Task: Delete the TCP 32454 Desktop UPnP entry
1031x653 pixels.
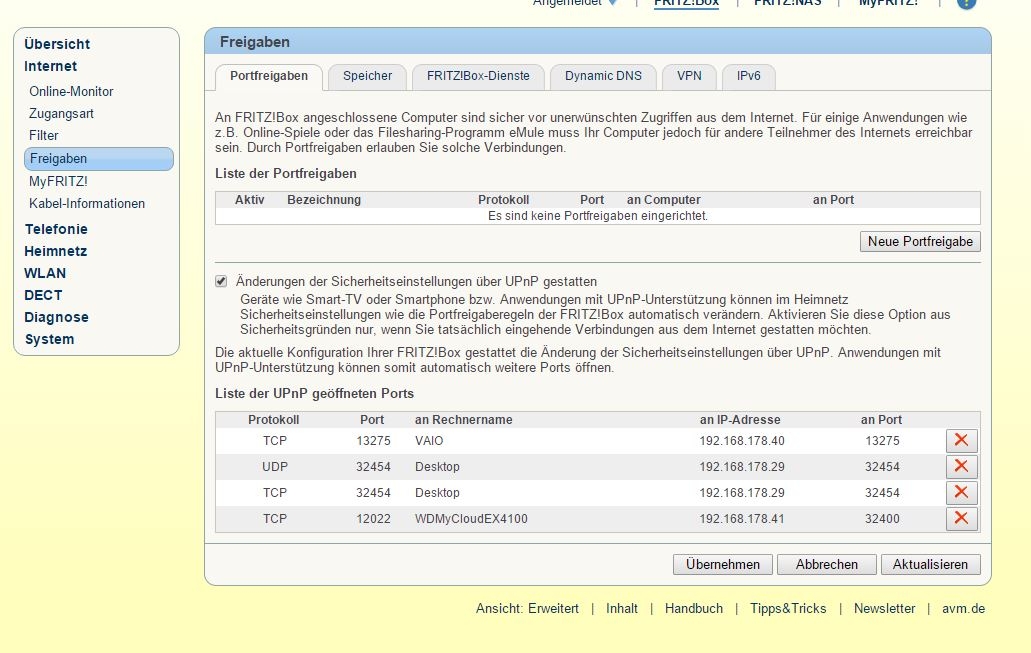Action: click(961, 493)
